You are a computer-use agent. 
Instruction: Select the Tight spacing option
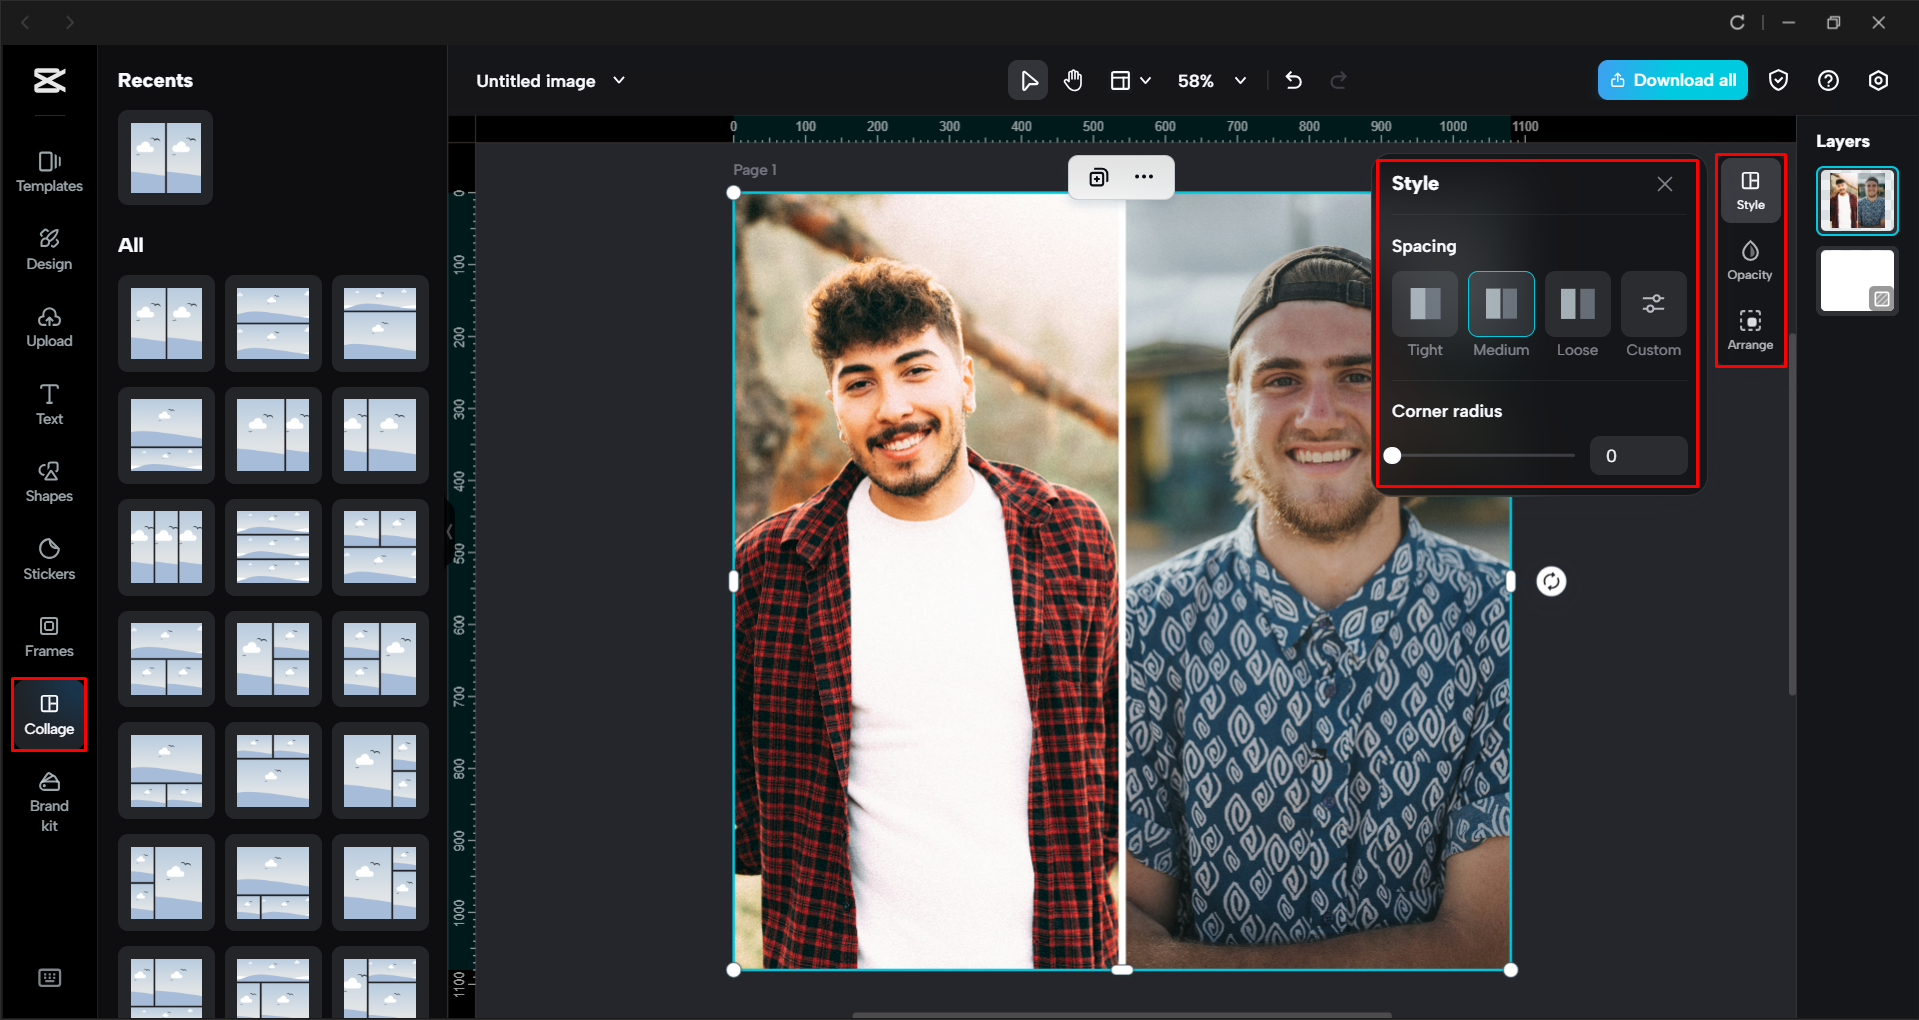[x=1424, y=305]
